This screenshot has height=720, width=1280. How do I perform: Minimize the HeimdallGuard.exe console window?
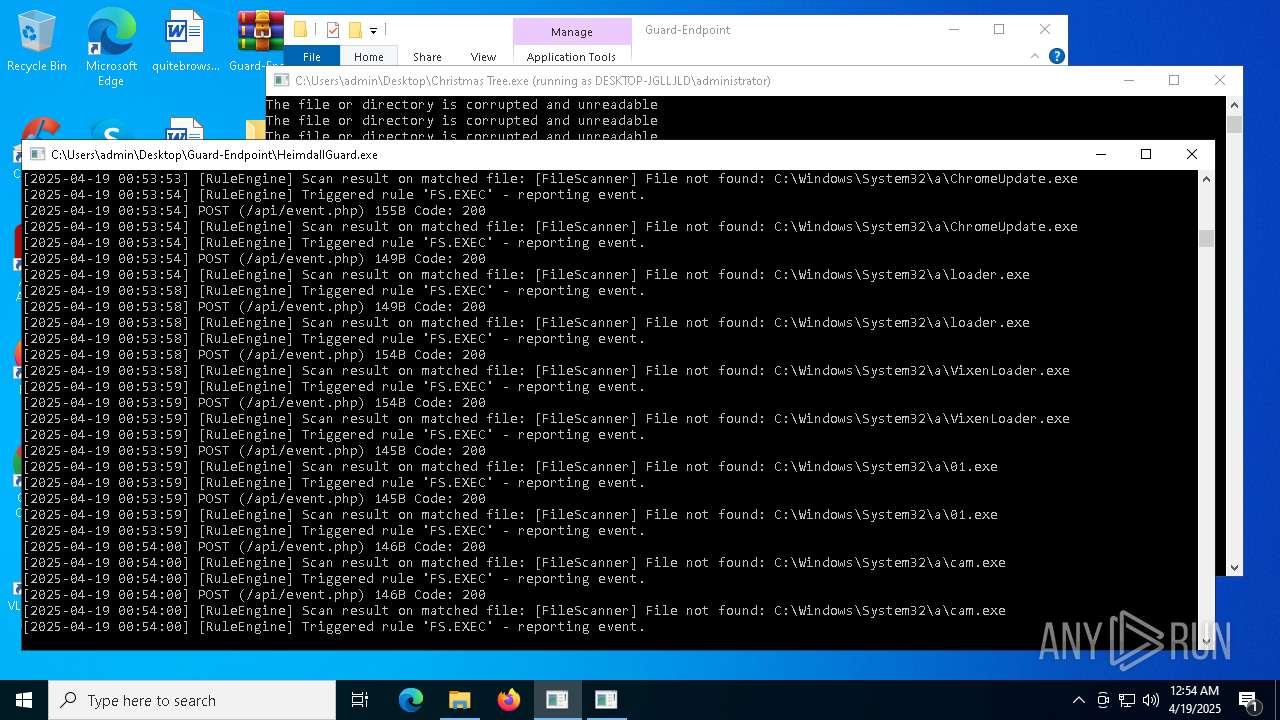[1100, 154]
